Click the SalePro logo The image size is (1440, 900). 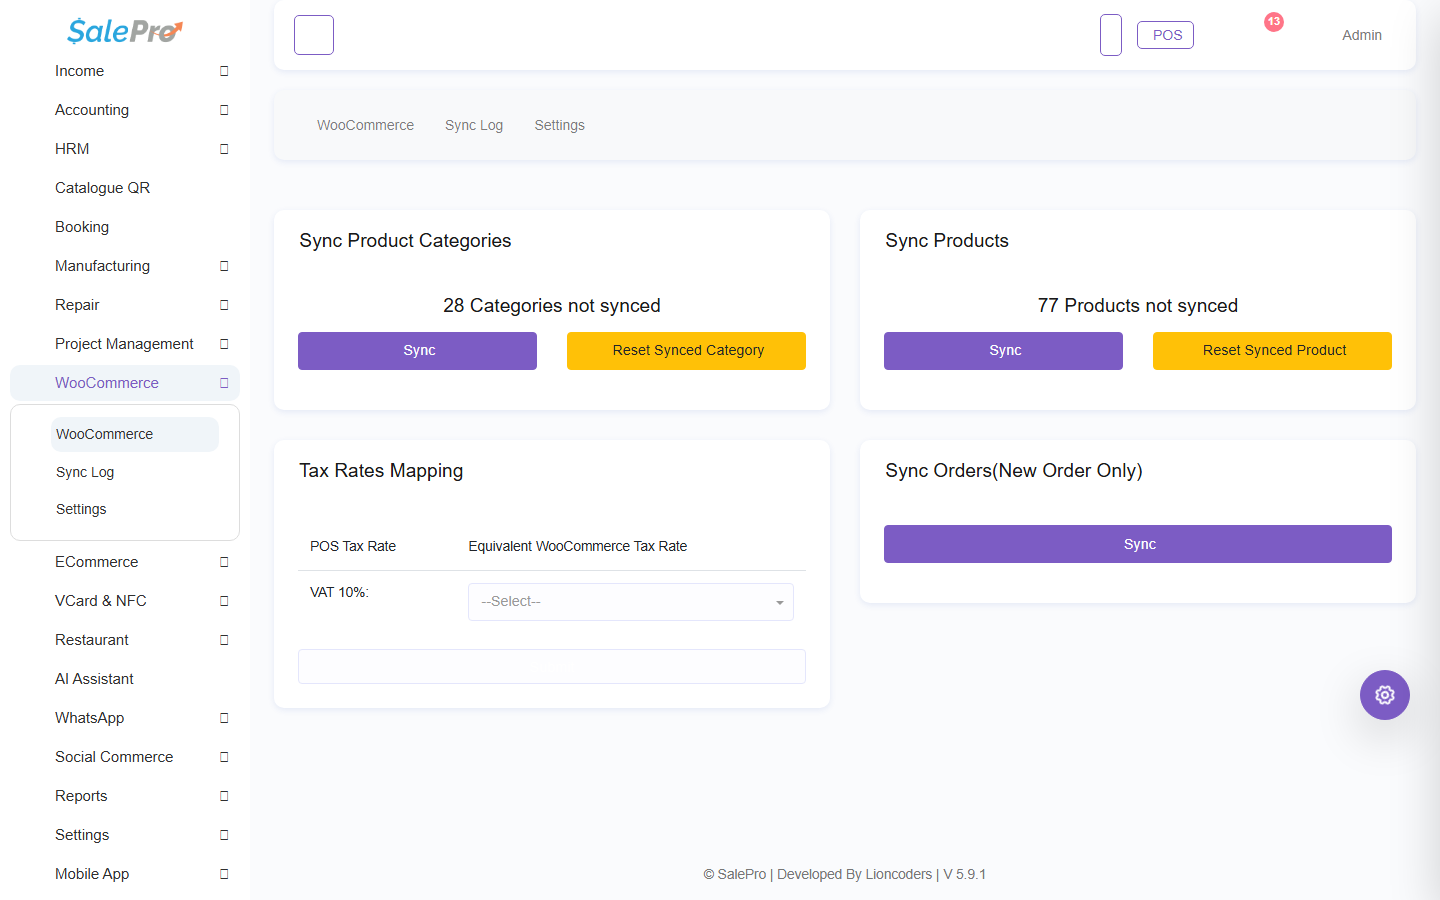(x=125, y=31)
